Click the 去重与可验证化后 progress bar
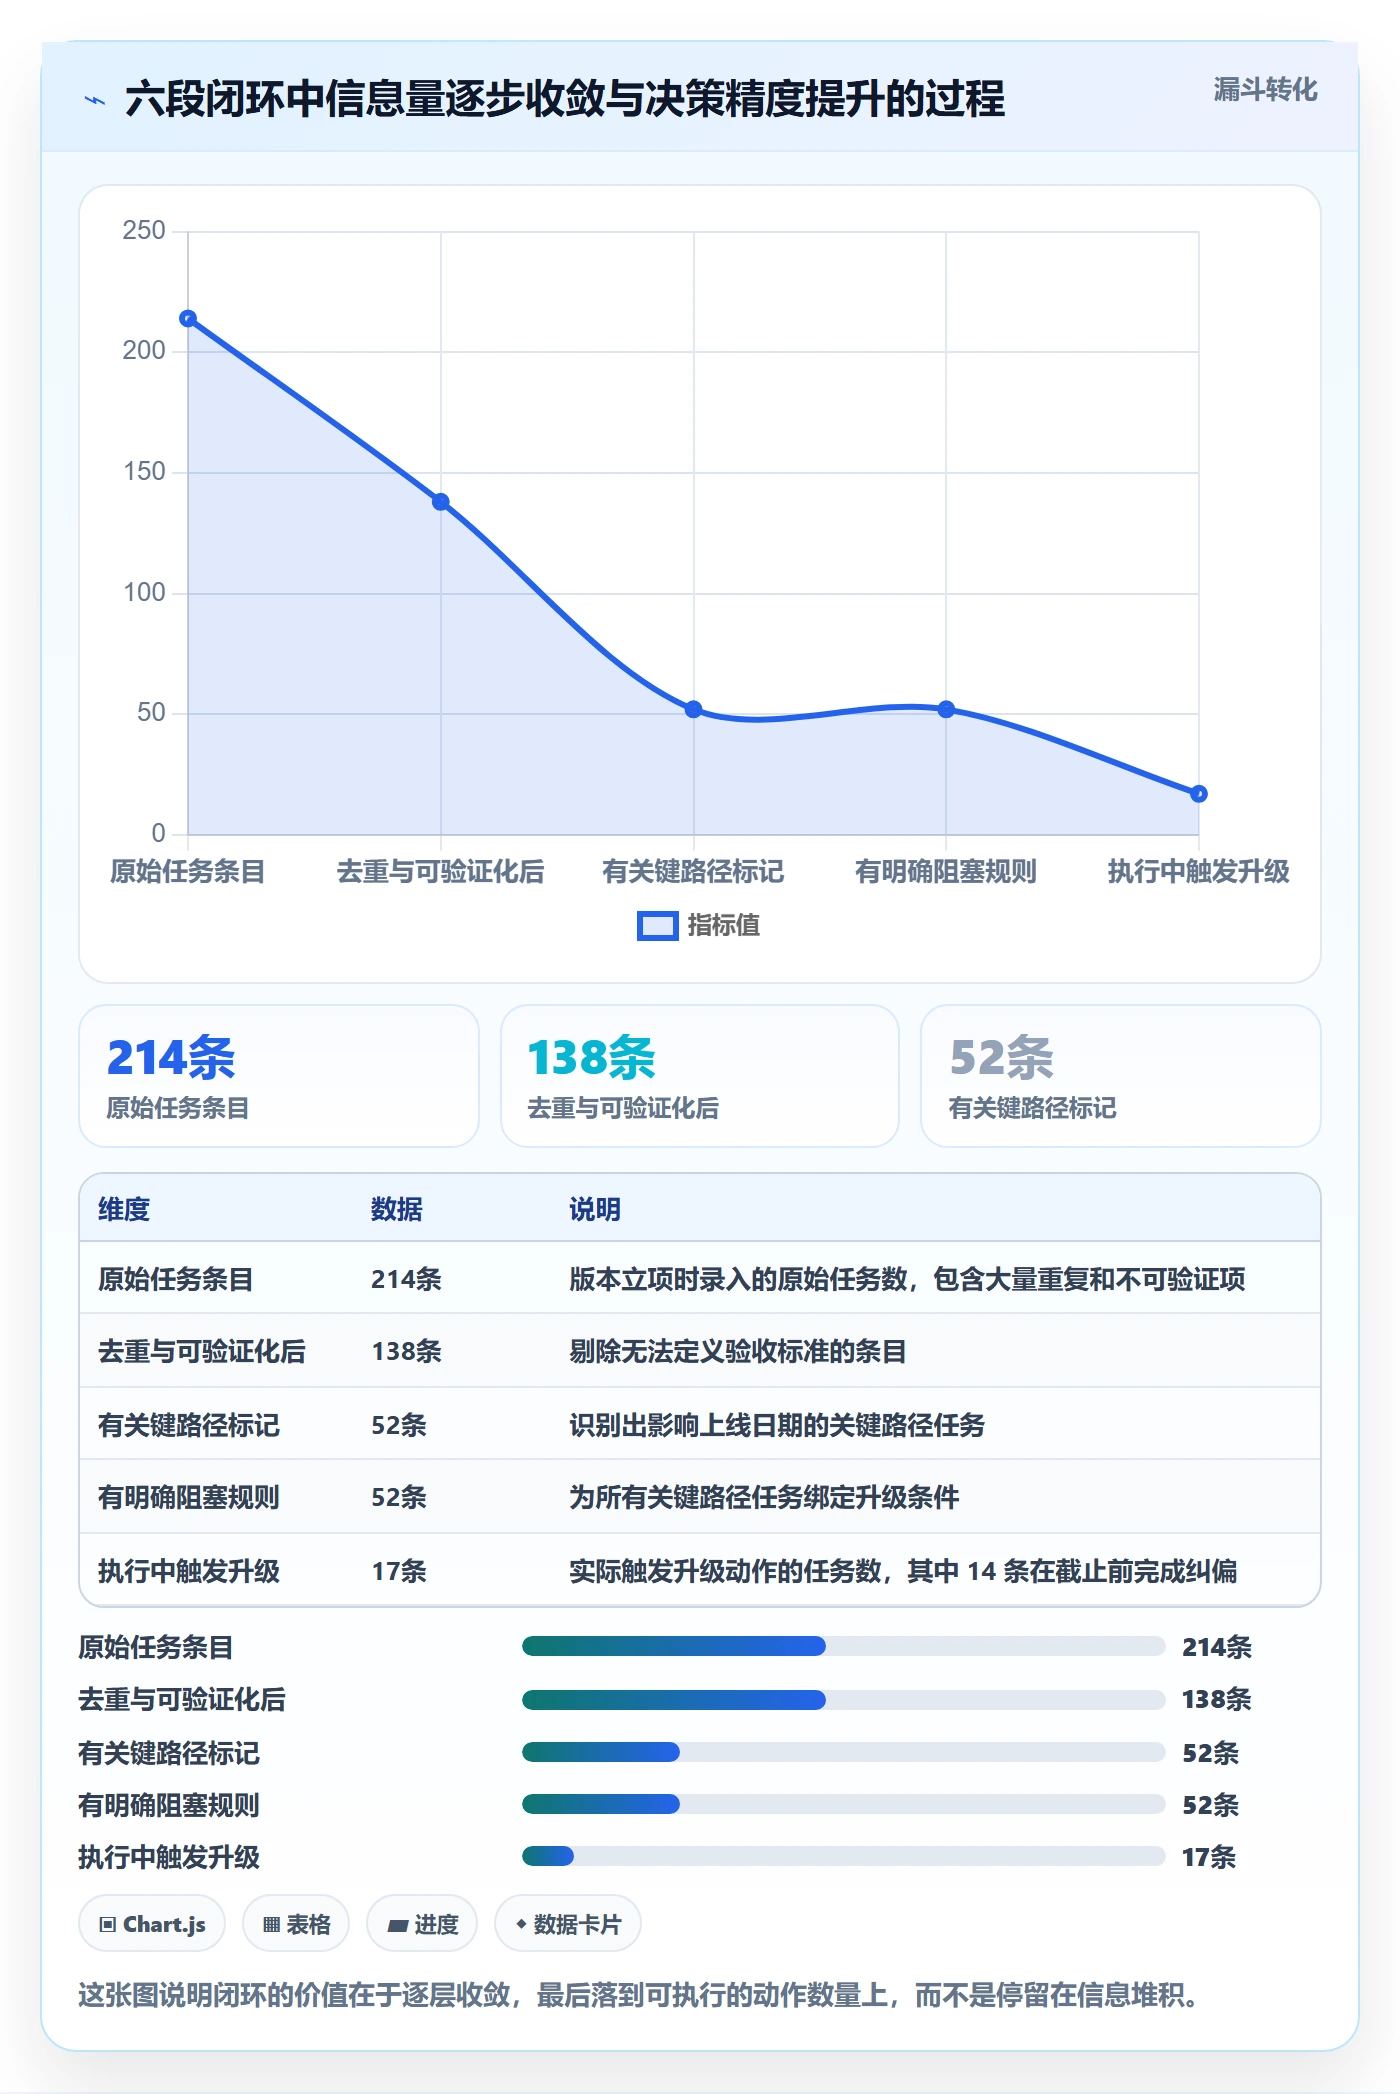 coord(843,1699)
